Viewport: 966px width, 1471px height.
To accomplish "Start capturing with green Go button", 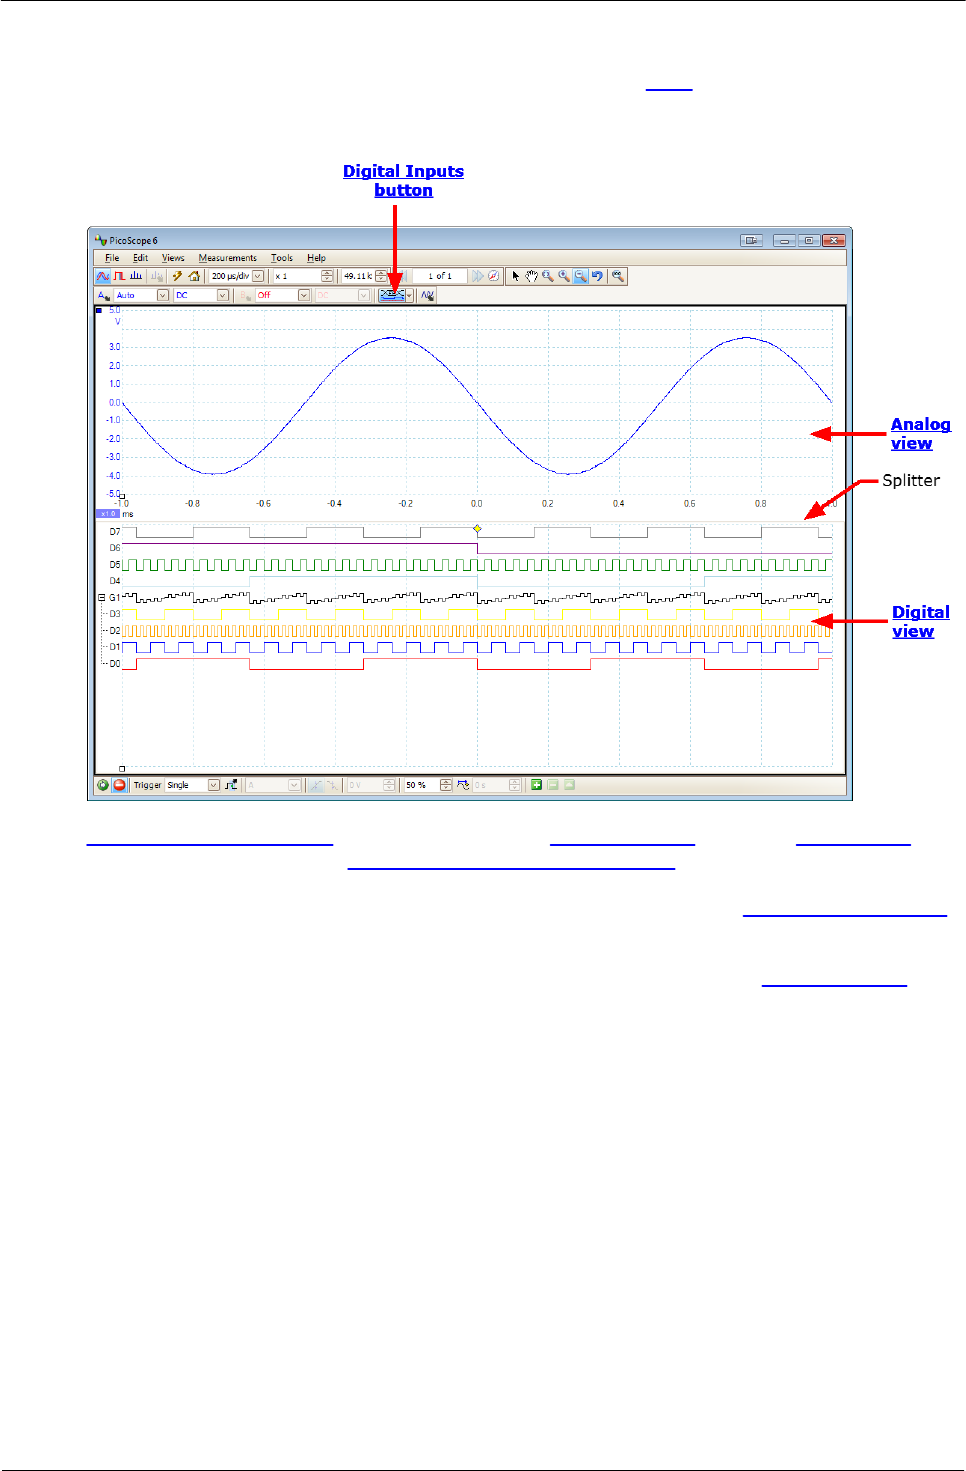I will coord(102,785).
